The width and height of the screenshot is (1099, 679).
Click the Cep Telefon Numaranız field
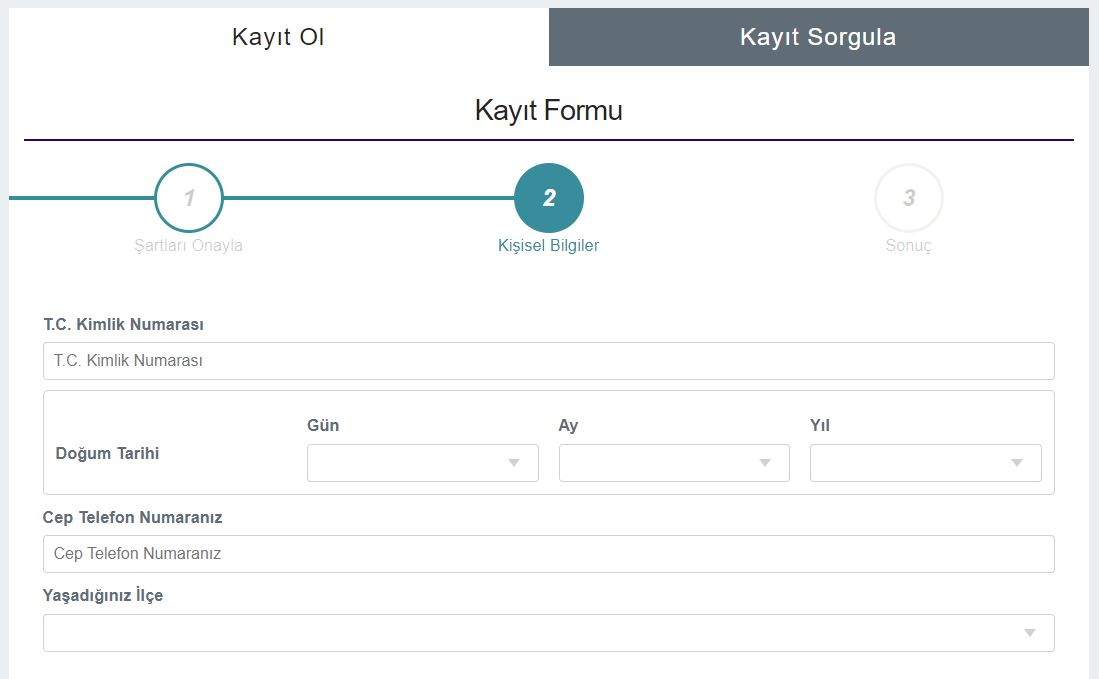[548, 553]
